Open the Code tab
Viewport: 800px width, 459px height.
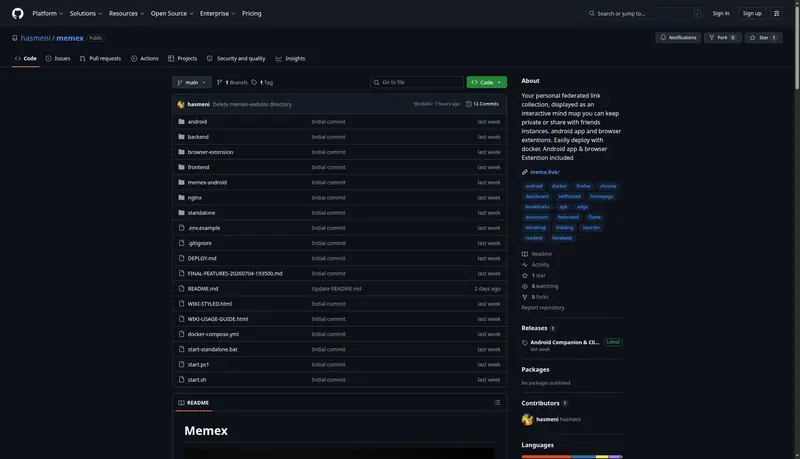26,59
